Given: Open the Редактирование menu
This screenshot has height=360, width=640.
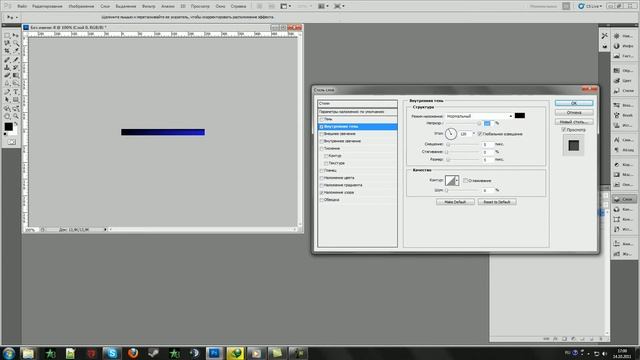Looking at the screenshot, I should [47, 6].
